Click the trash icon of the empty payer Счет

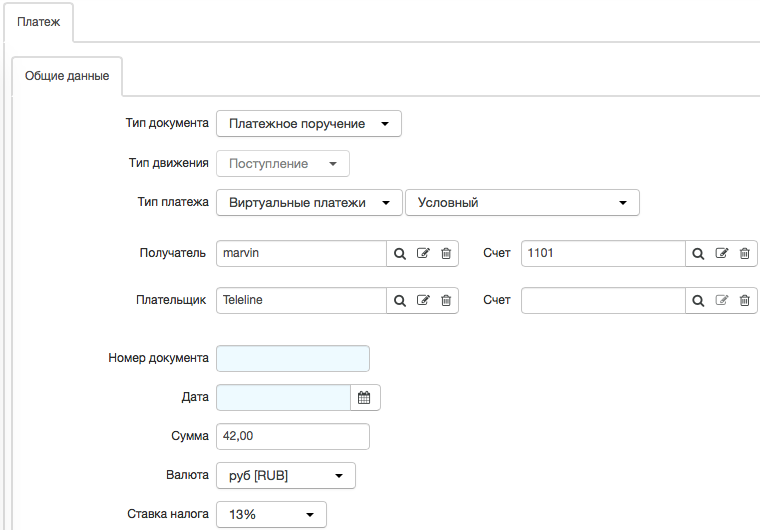pyautogui.click(x=744, y=300)
